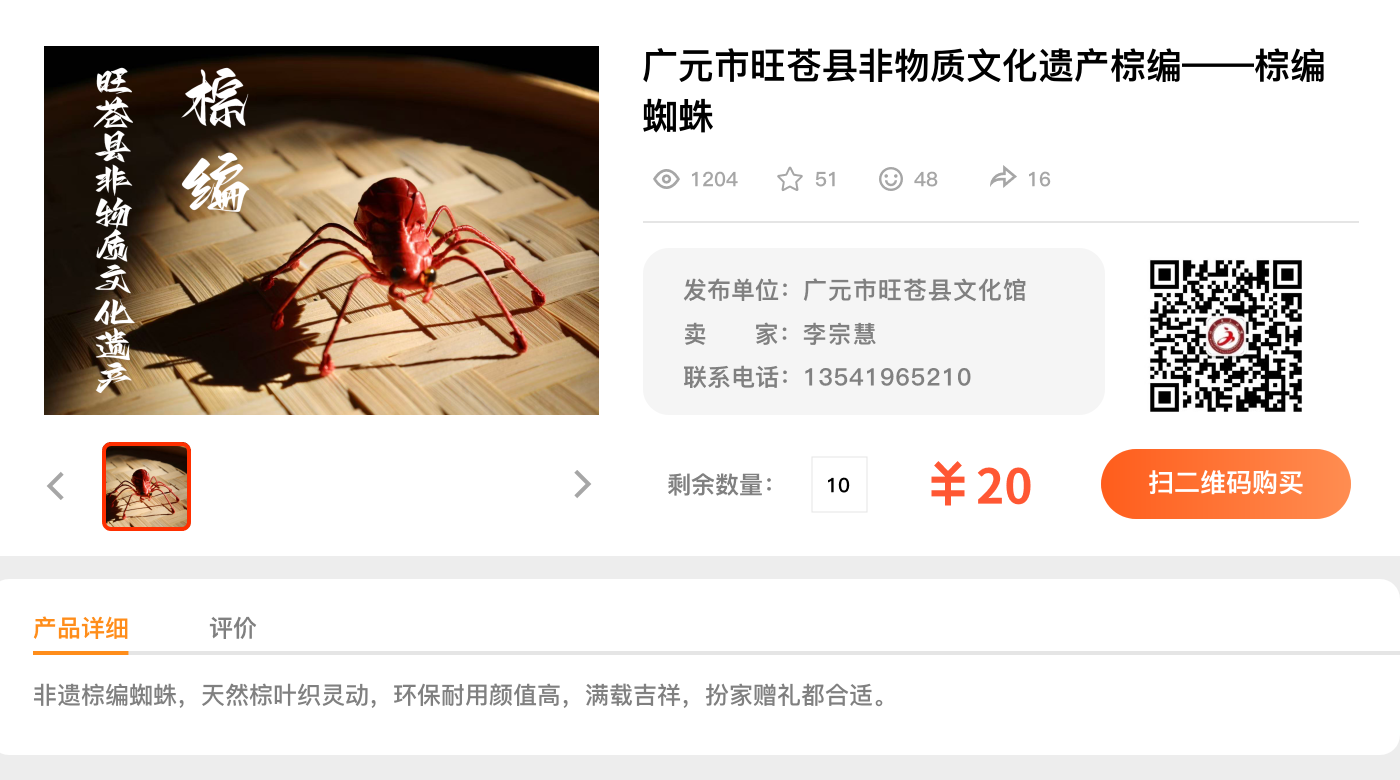Show the next image with the right chevron
This screenshot has height=780, width=1400.
coord(582,484)
